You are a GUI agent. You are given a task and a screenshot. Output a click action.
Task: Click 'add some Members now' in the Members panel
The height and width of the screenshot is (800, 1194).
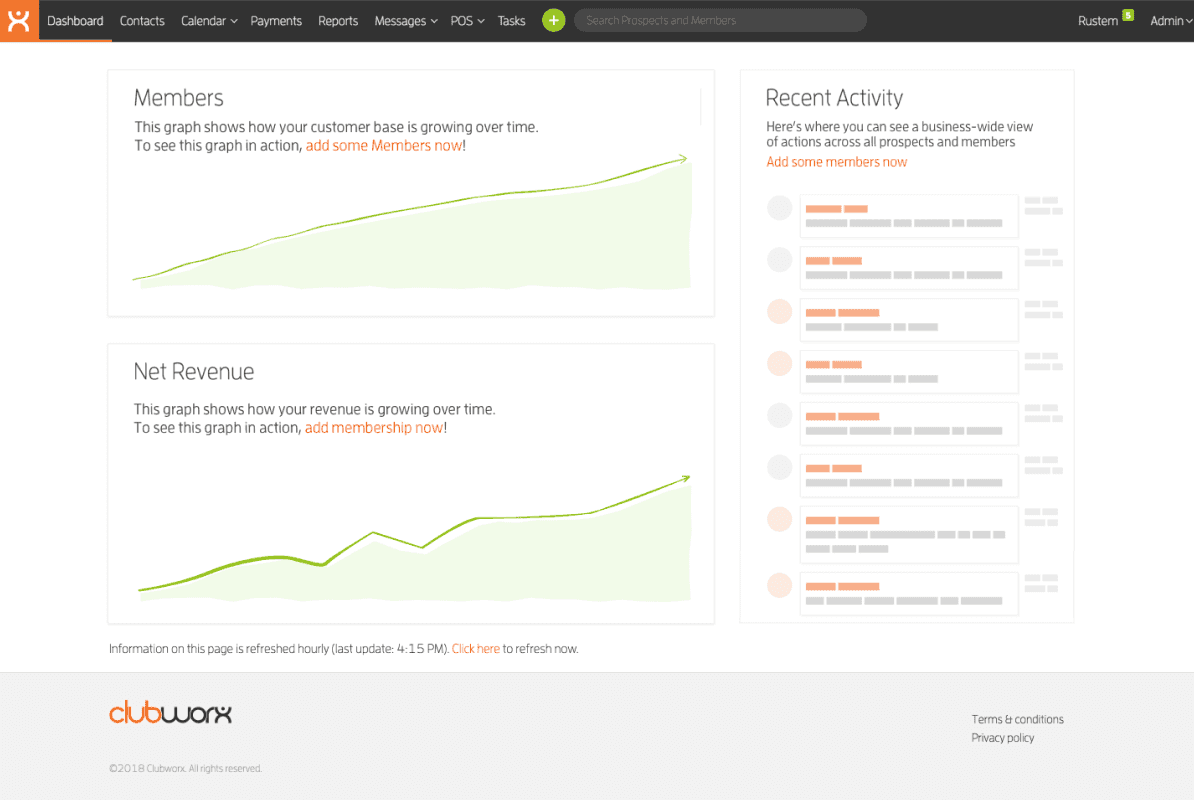coord(384,144)
